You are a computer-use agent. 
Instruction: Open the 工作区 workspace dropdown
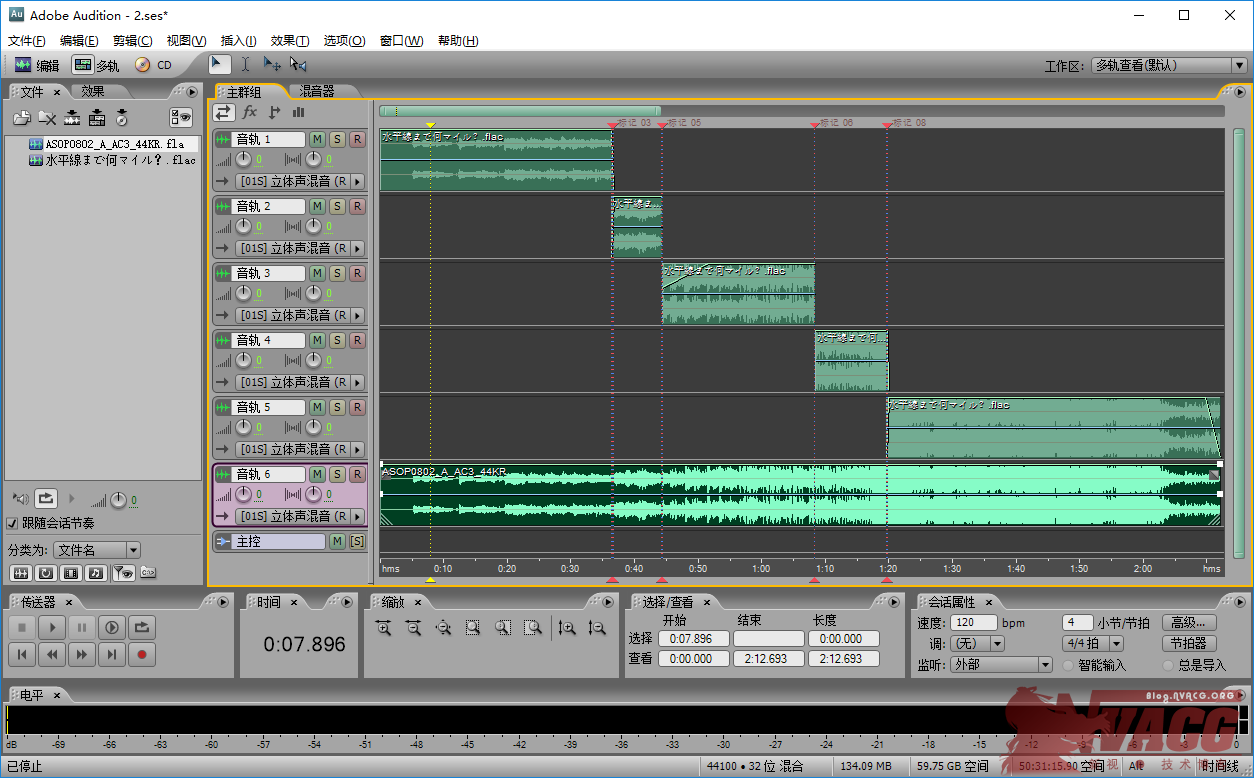[x=1168, y=65]
